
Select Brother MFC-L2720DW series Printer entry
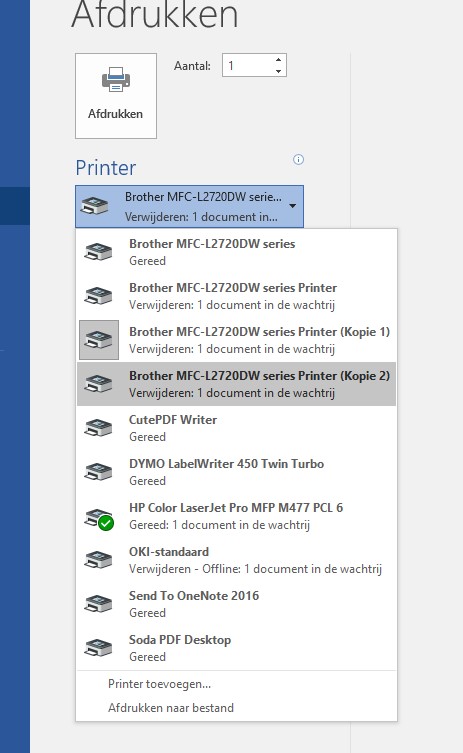tap(236, 296)
